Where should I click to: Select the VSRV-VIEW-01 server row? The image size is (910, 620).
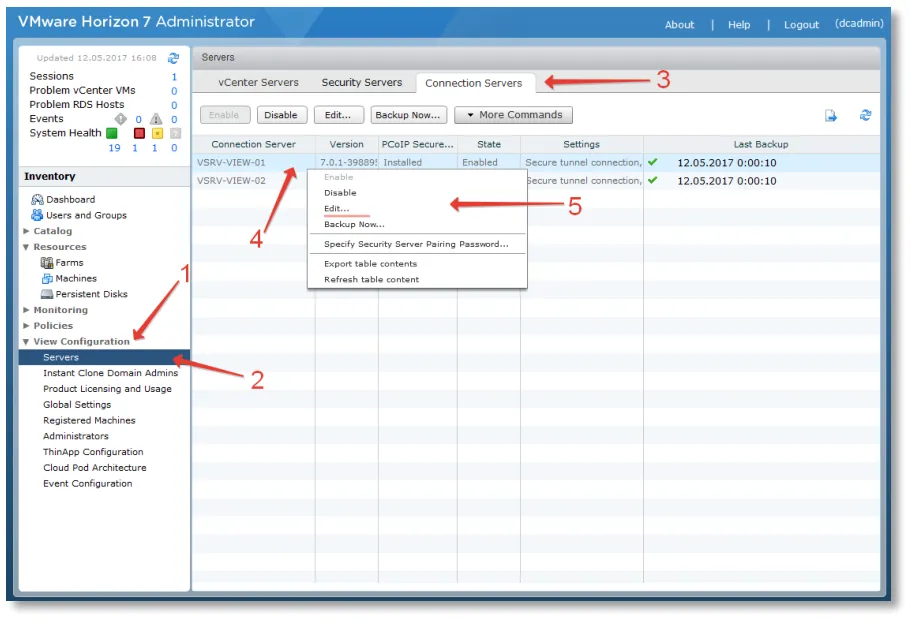pyautogui.click(x=536, y=163)
